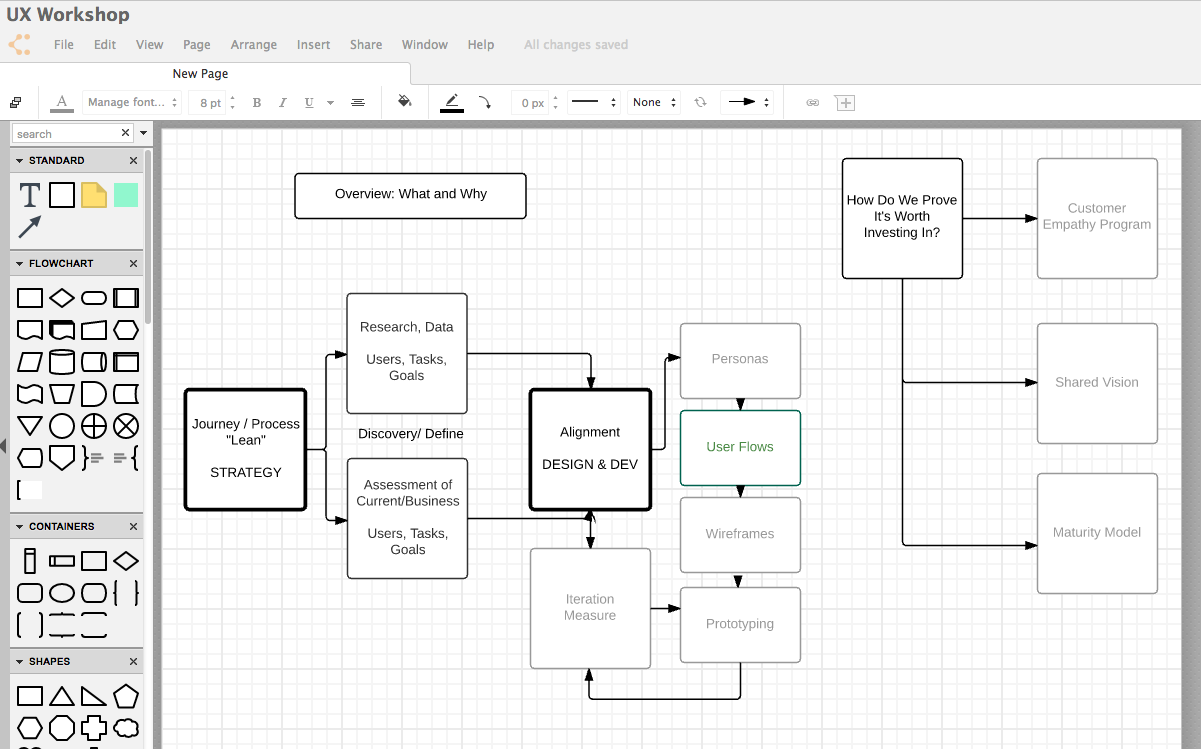
Task: Select the Cross shape in Shapes section
Action: (x=94, y=728)
